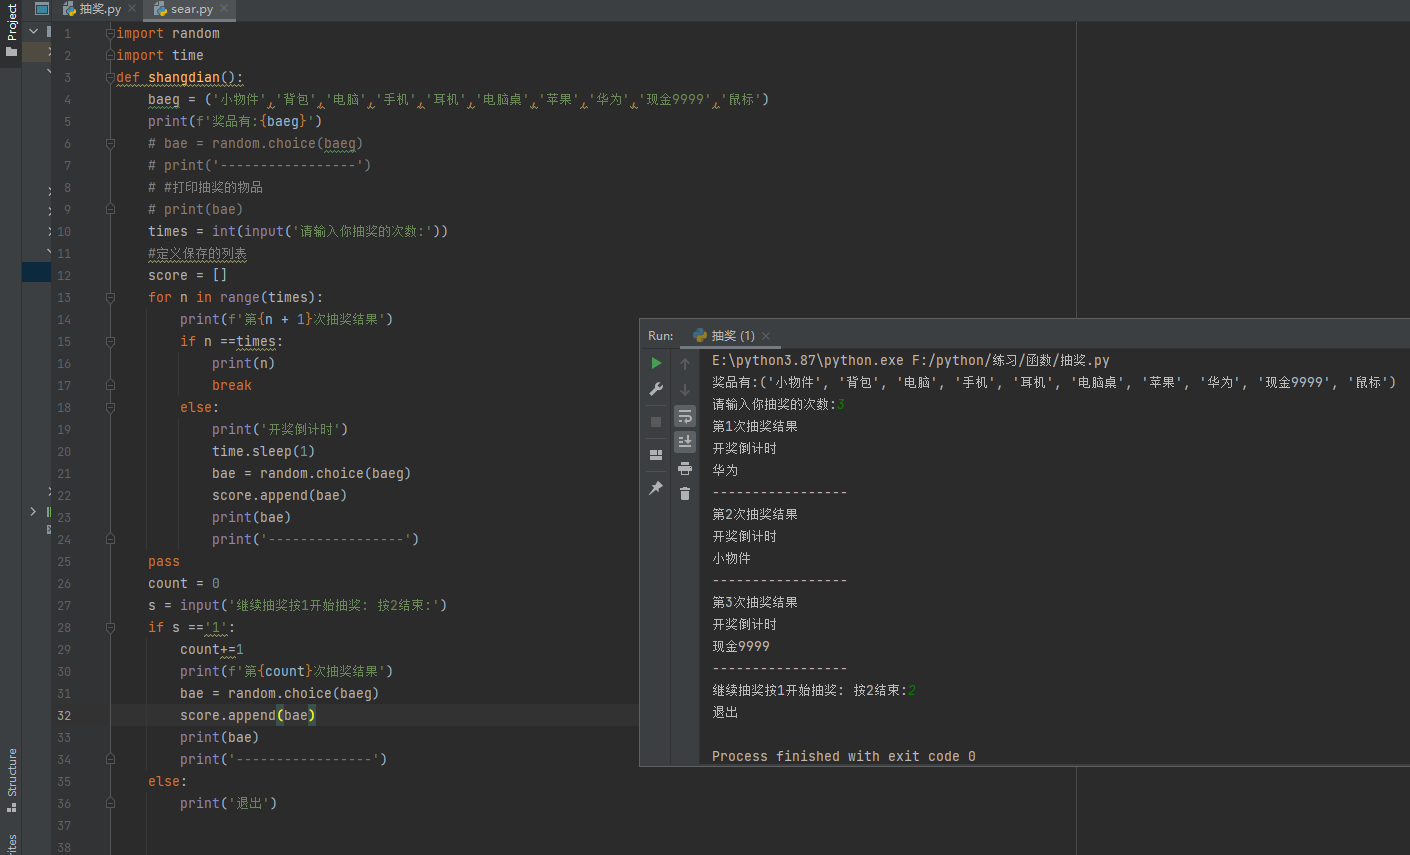Click the editor-only layout icon left of tabs
This screenshot has height=855, width=1410.
42,9
